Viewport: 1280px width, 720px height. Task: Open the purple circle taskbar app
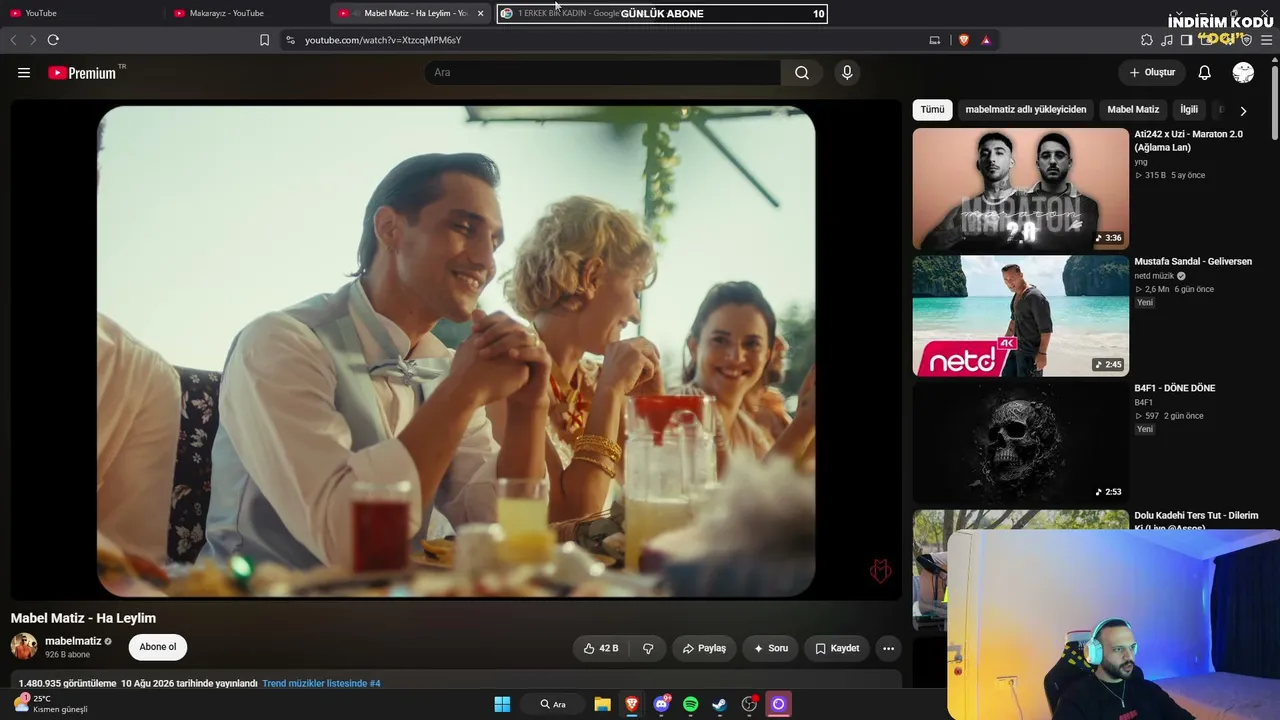coord(778,704)
